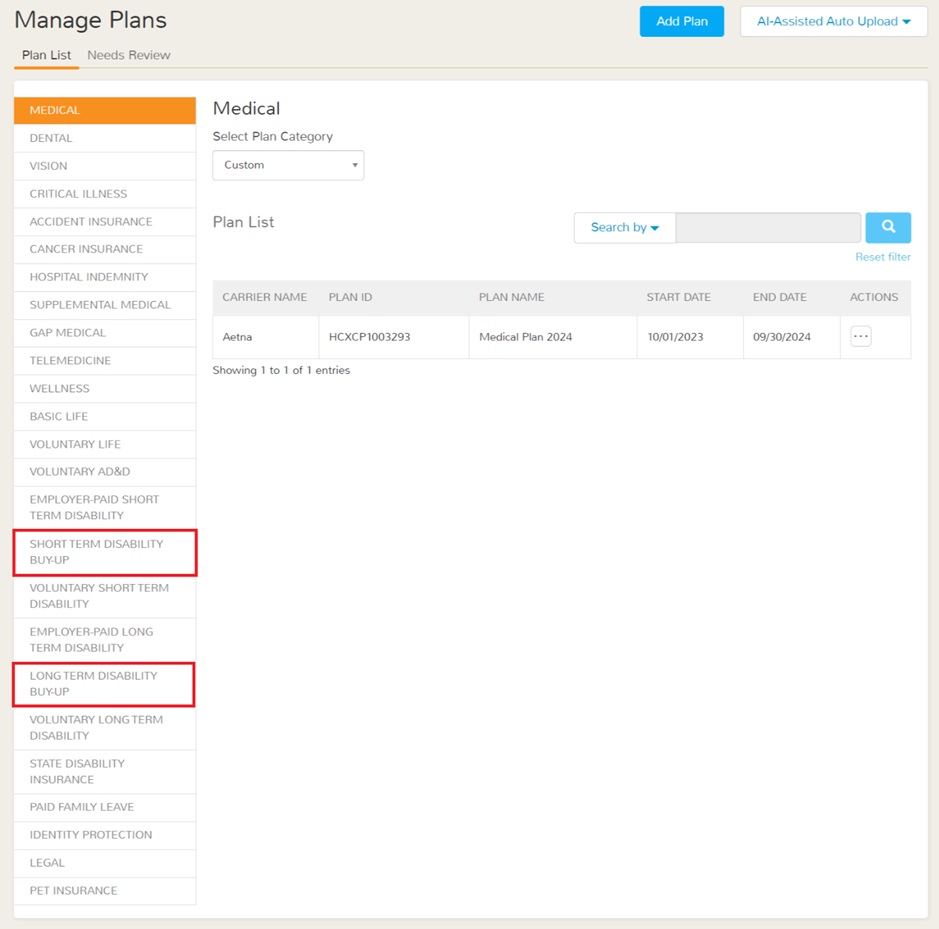Select the Plan List tab
The height and width of the screenshot is (929, 939).
(x=46, y=55)
